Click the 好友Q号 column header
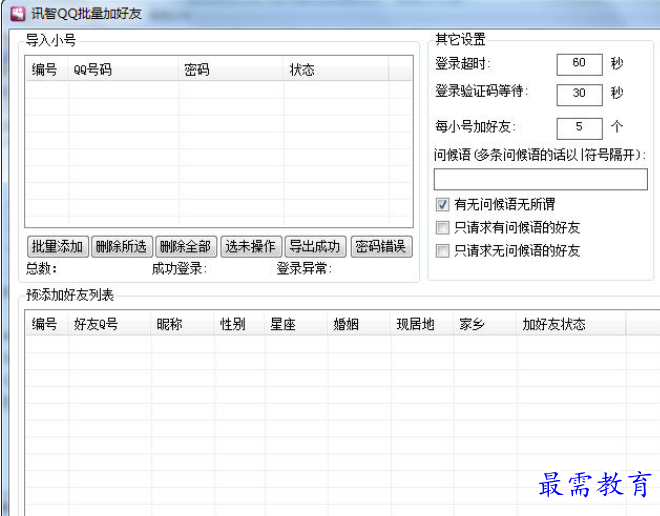The image size is (660, 516). [109, 323]
